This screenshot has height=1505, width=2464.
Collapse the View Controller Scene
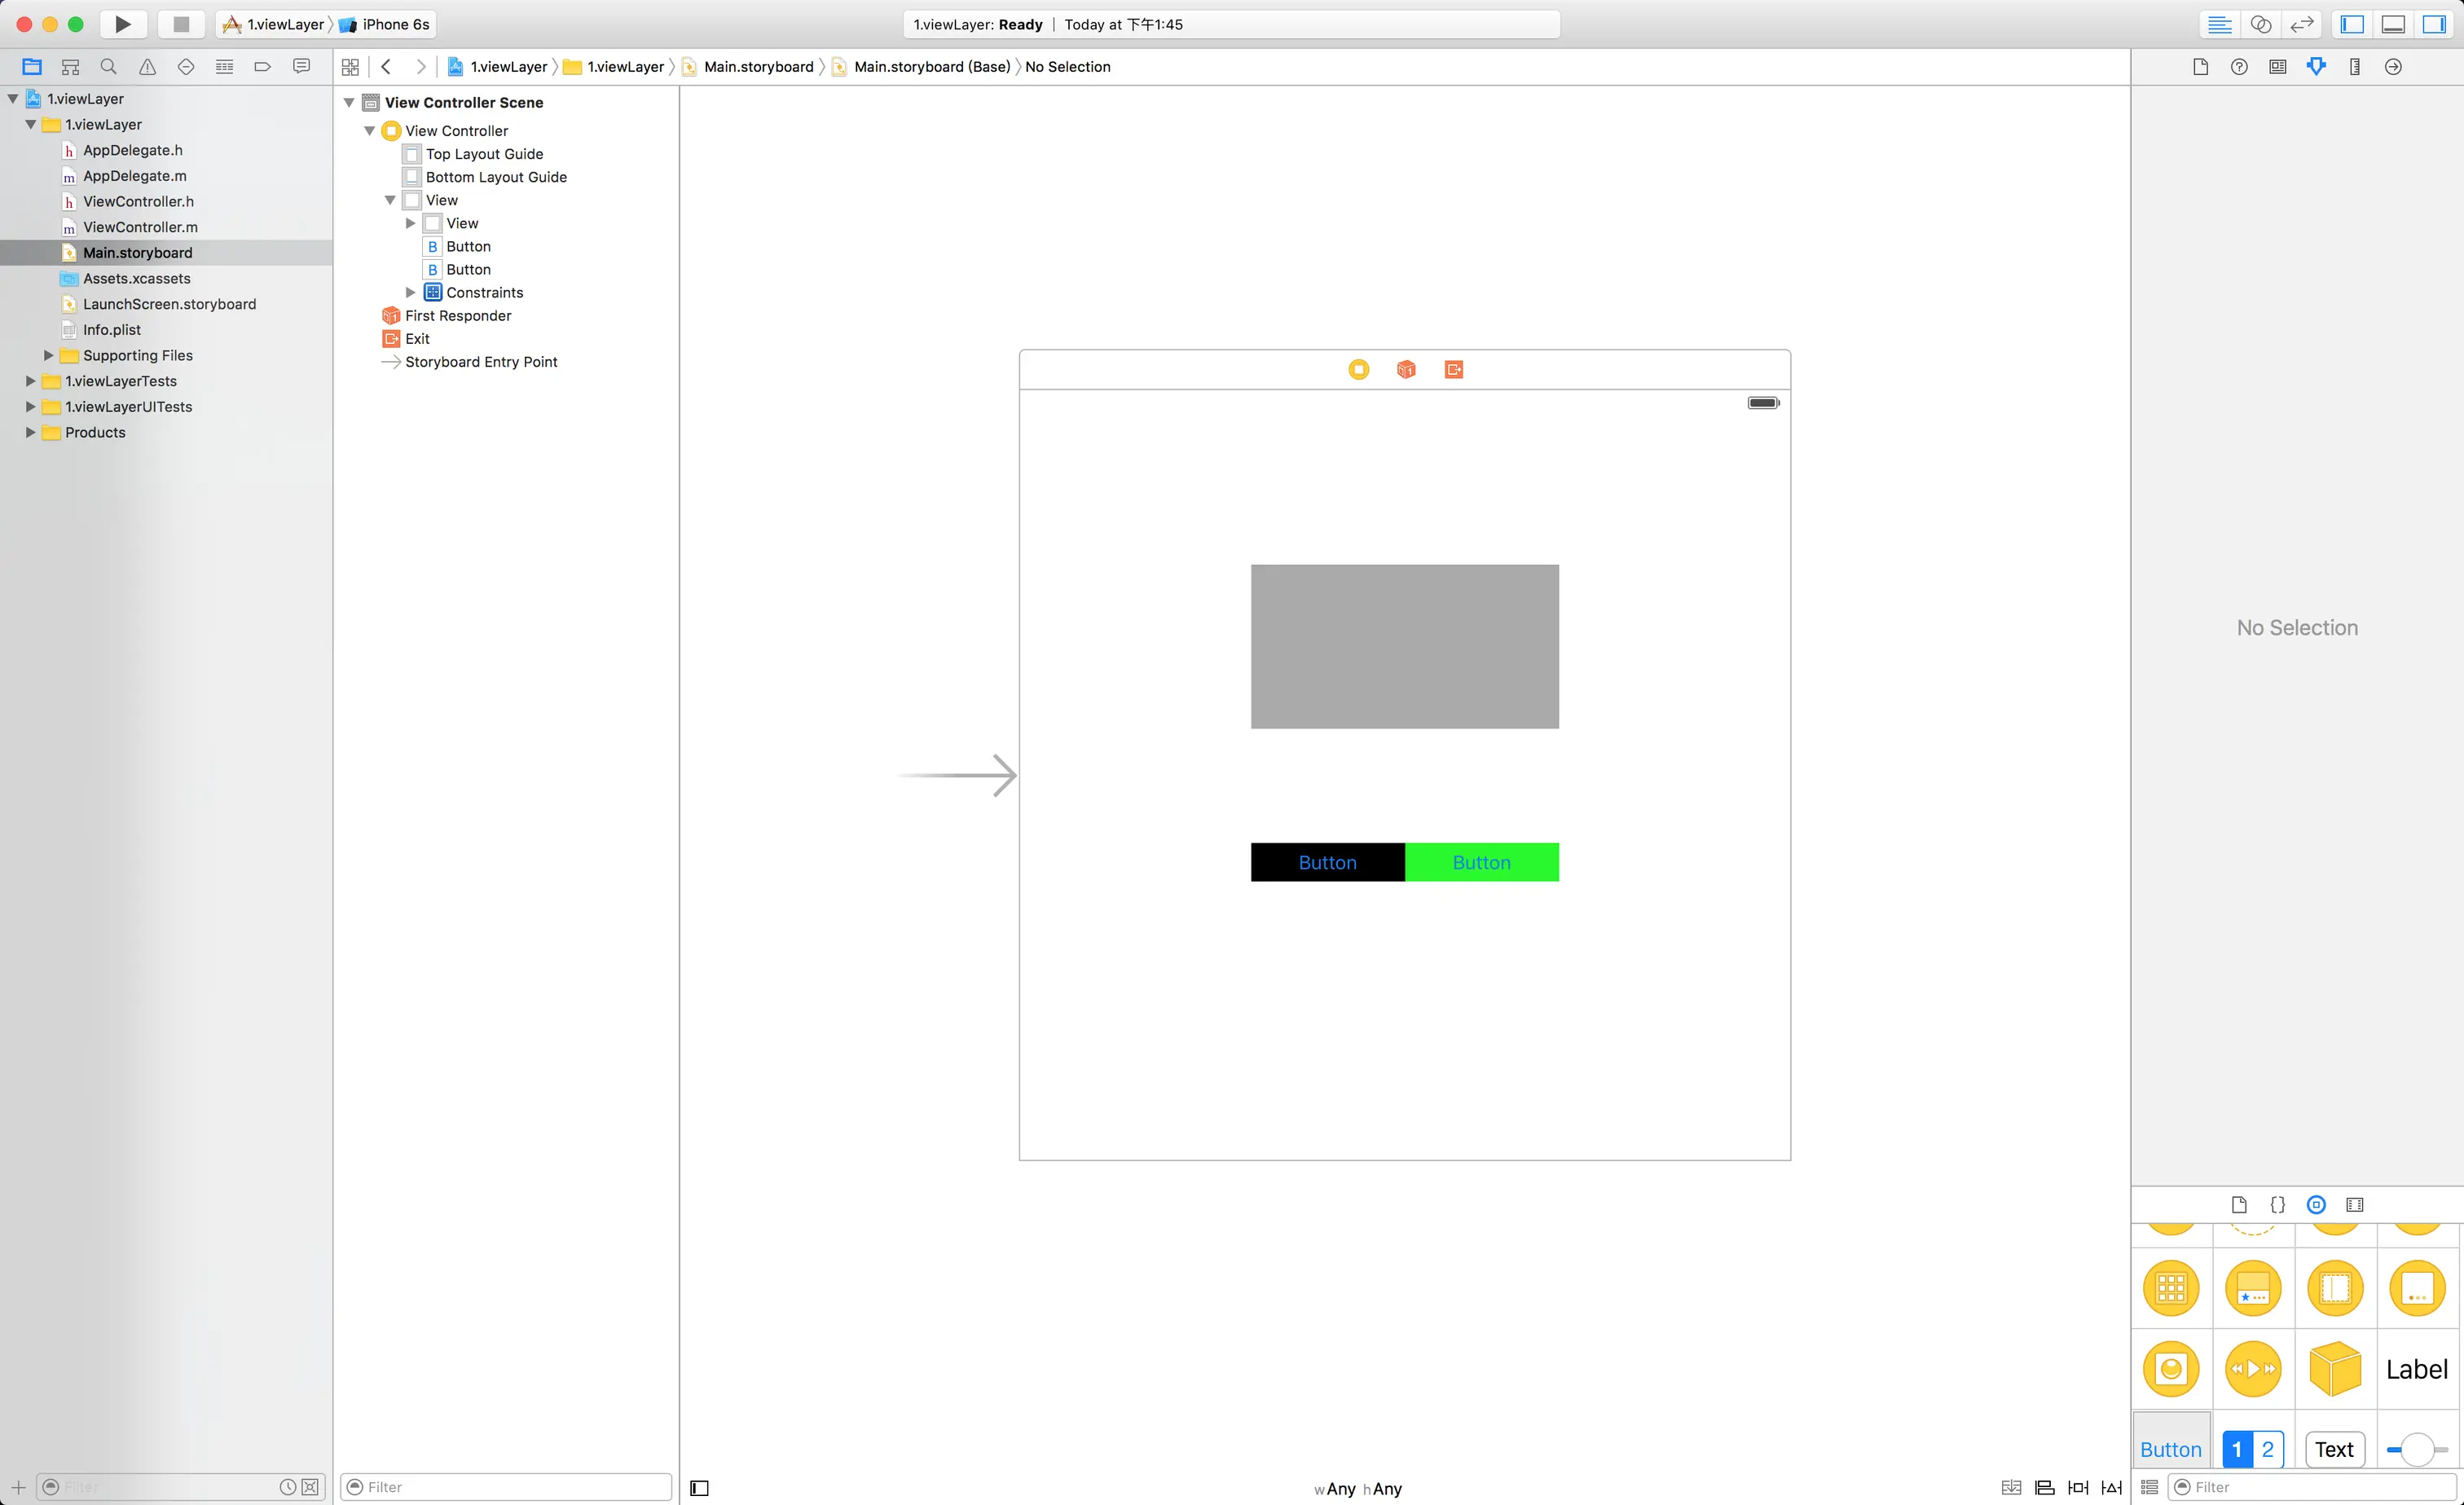pos(349,102)
